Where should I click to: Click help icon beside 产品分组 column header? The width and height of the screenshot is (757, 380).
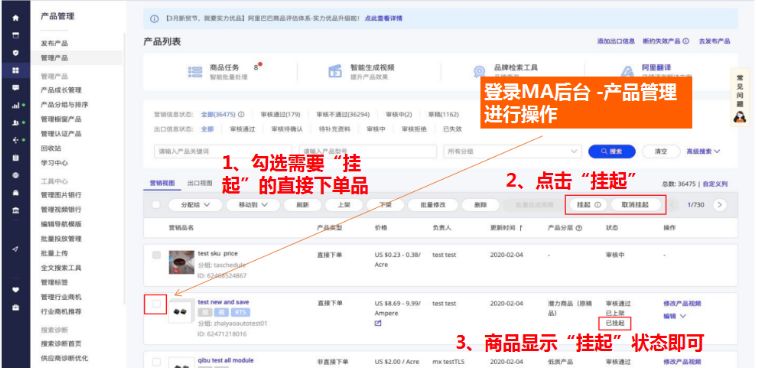tap(578, 228)
